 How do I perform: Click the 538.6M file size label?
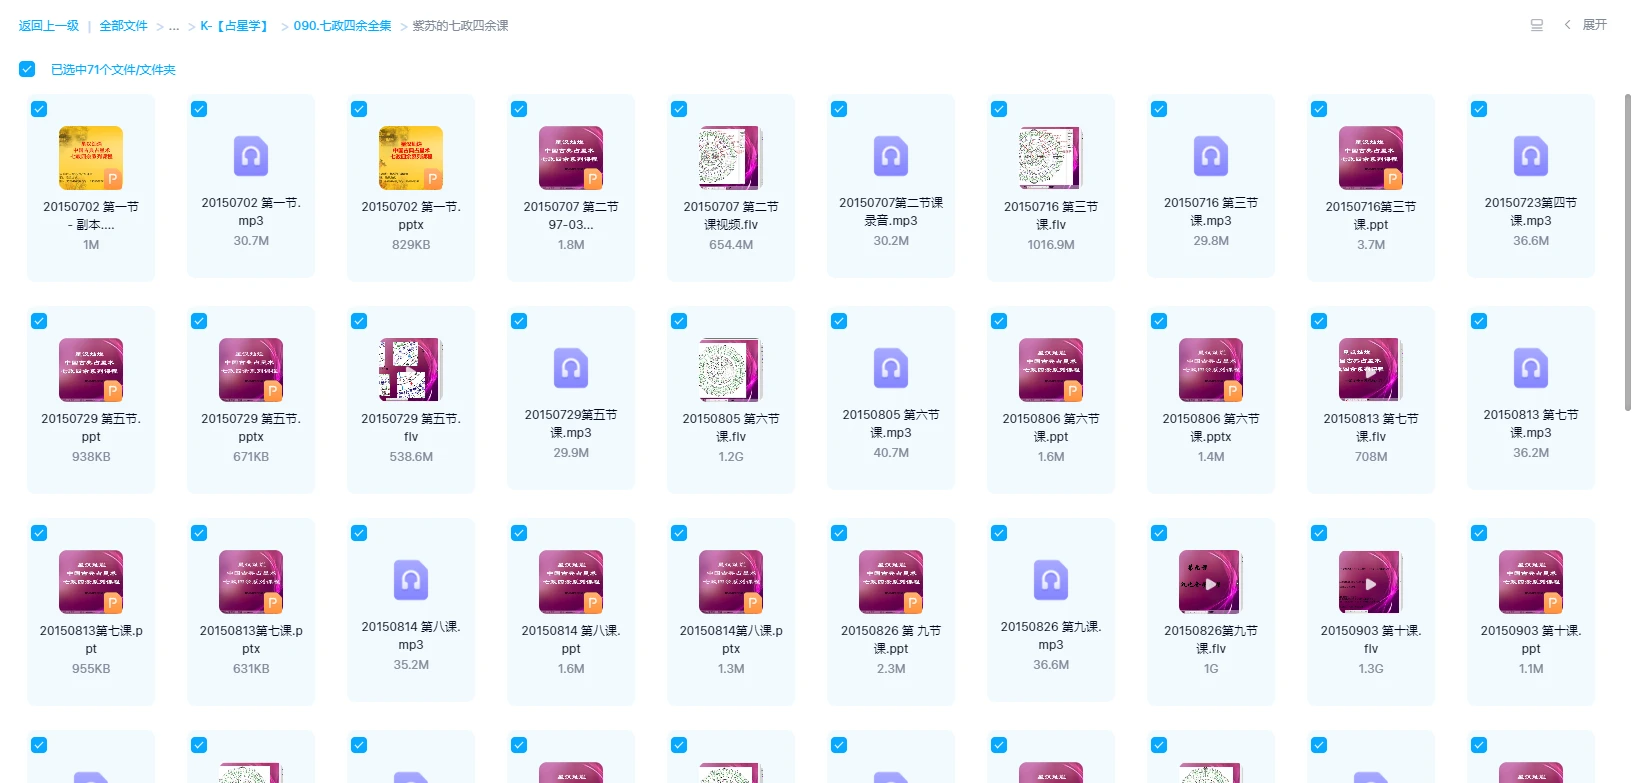click(x=411, y=457)
